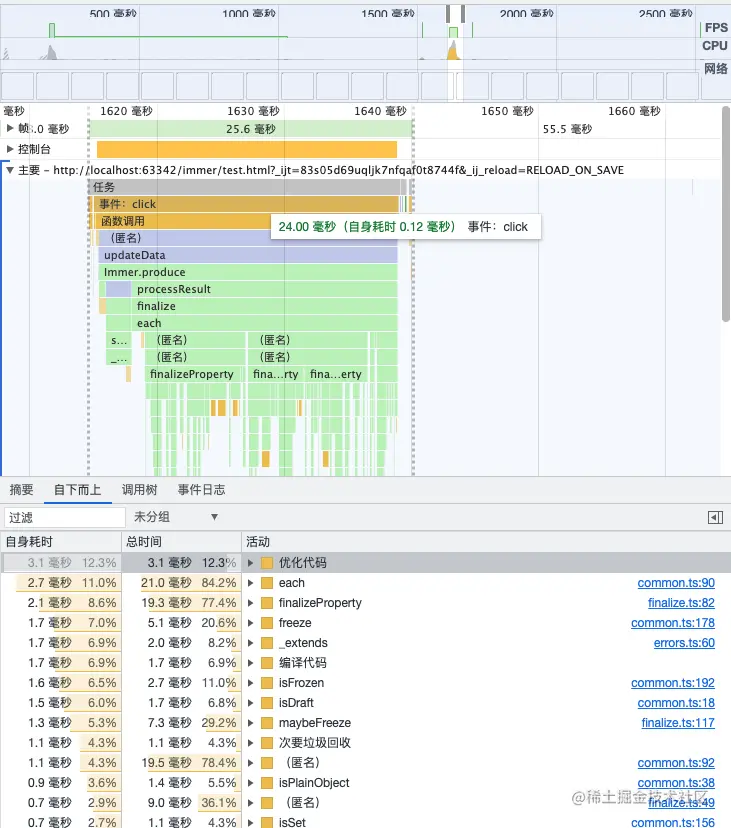Click the orange 控制台 track bar
Image resolution: width=731 pixels, height=828 pixels.
[247, 149]
